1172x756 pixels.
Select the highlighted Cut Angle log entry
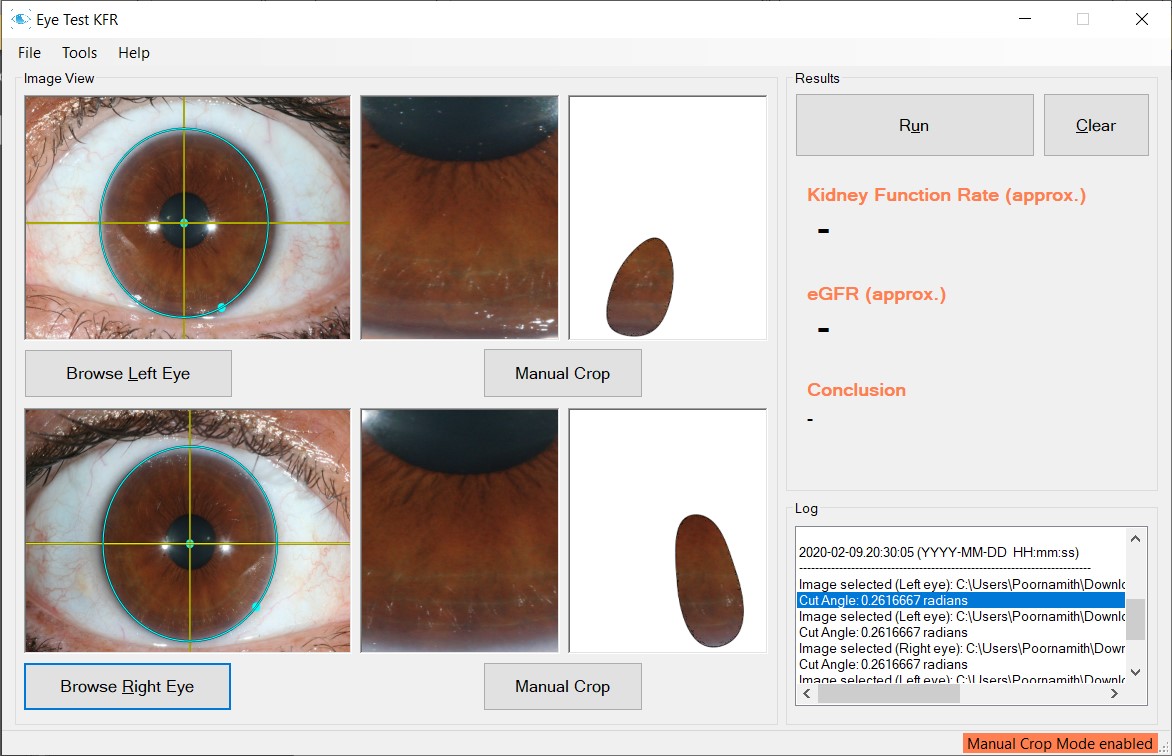pyautogui.click(x=960, y=600)
